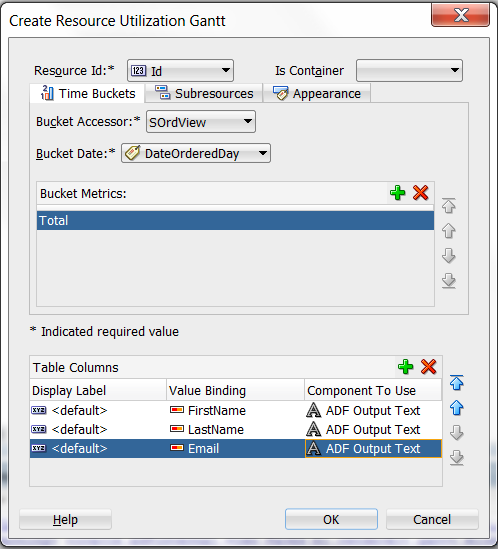This screenshot has height=549, width=498.
Task: Remove selected table column with red X
Action: (428, 367)
